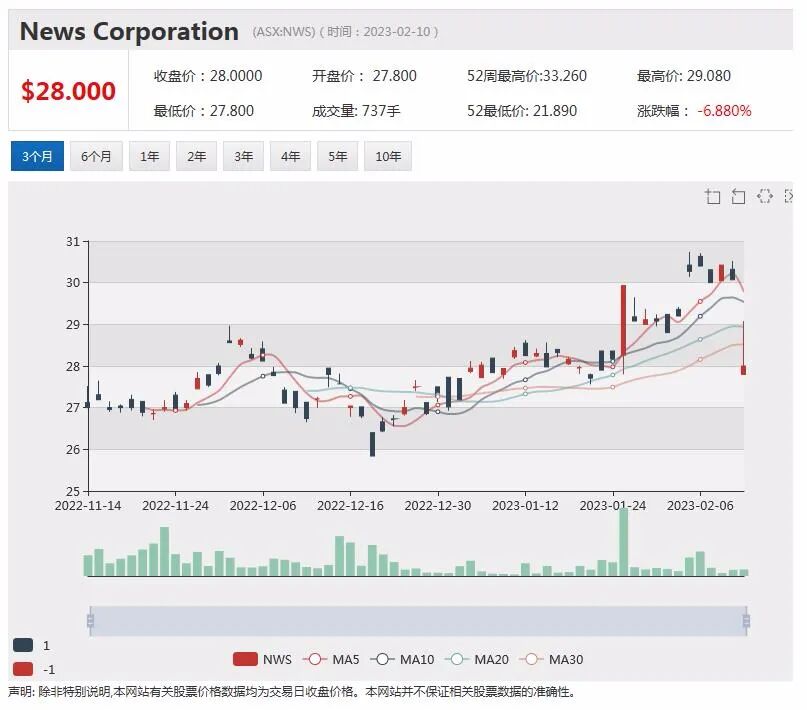Select the 3年 range button
The image size is (807, 710).
243,156
